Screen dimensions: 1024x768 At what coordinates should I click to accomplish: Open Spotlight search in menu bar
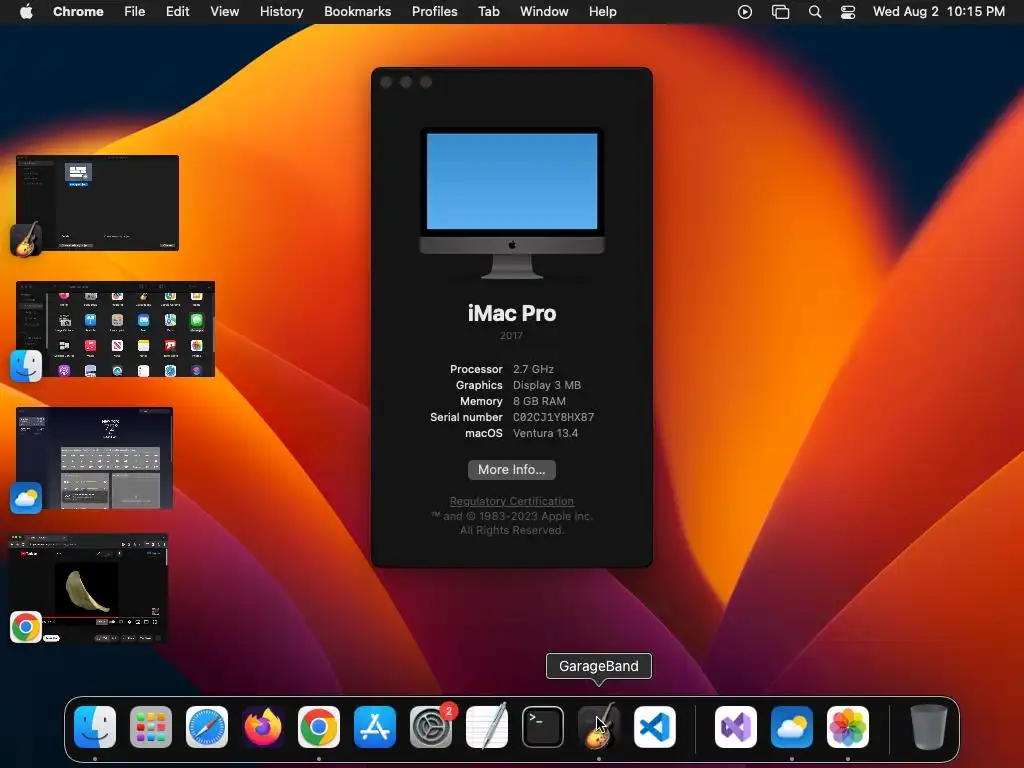coord(815,12)
